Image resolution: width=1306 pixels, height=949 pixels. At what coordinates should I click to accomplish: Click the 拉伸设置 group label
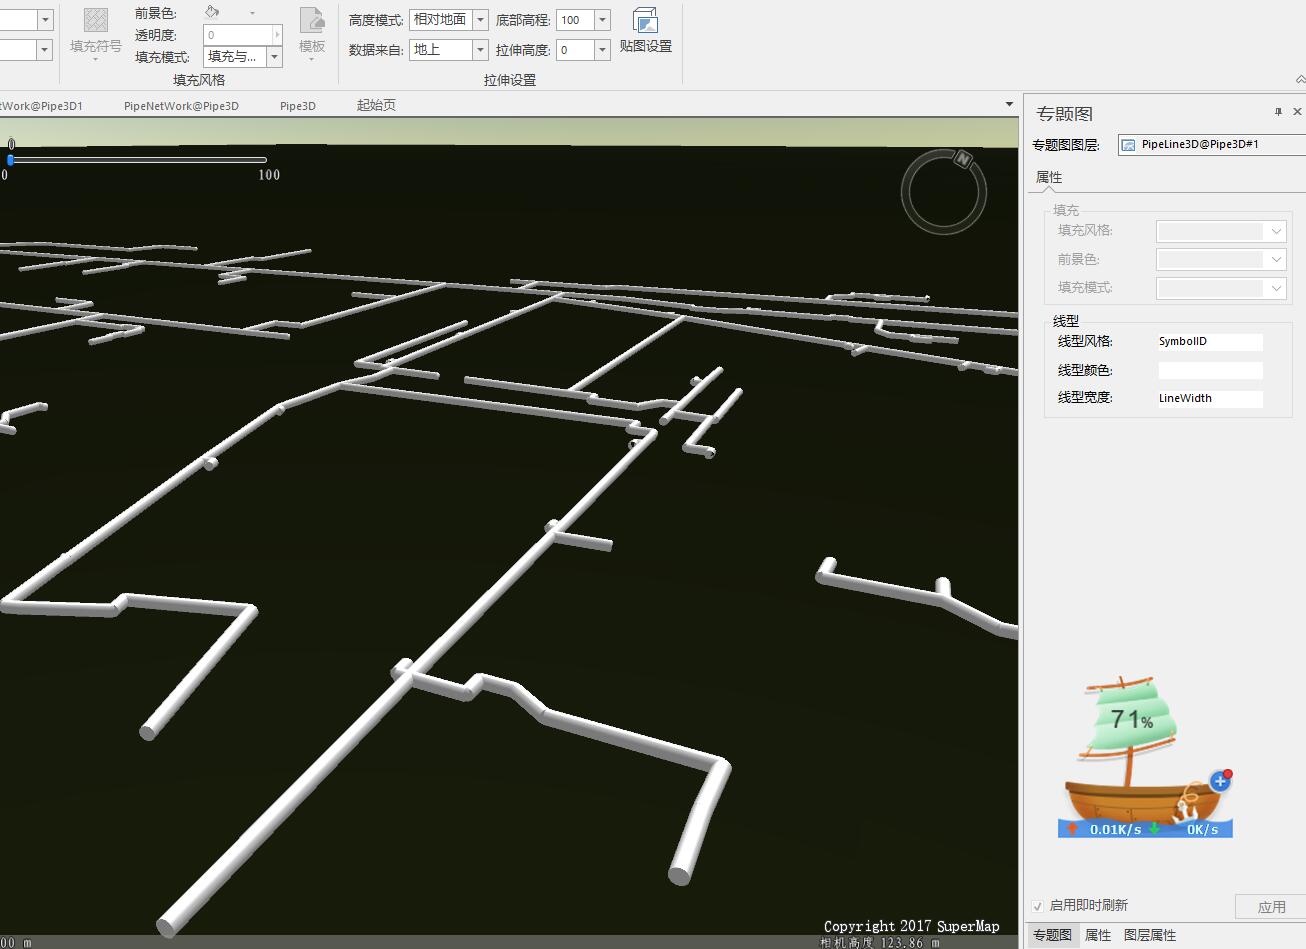point(510,80)
